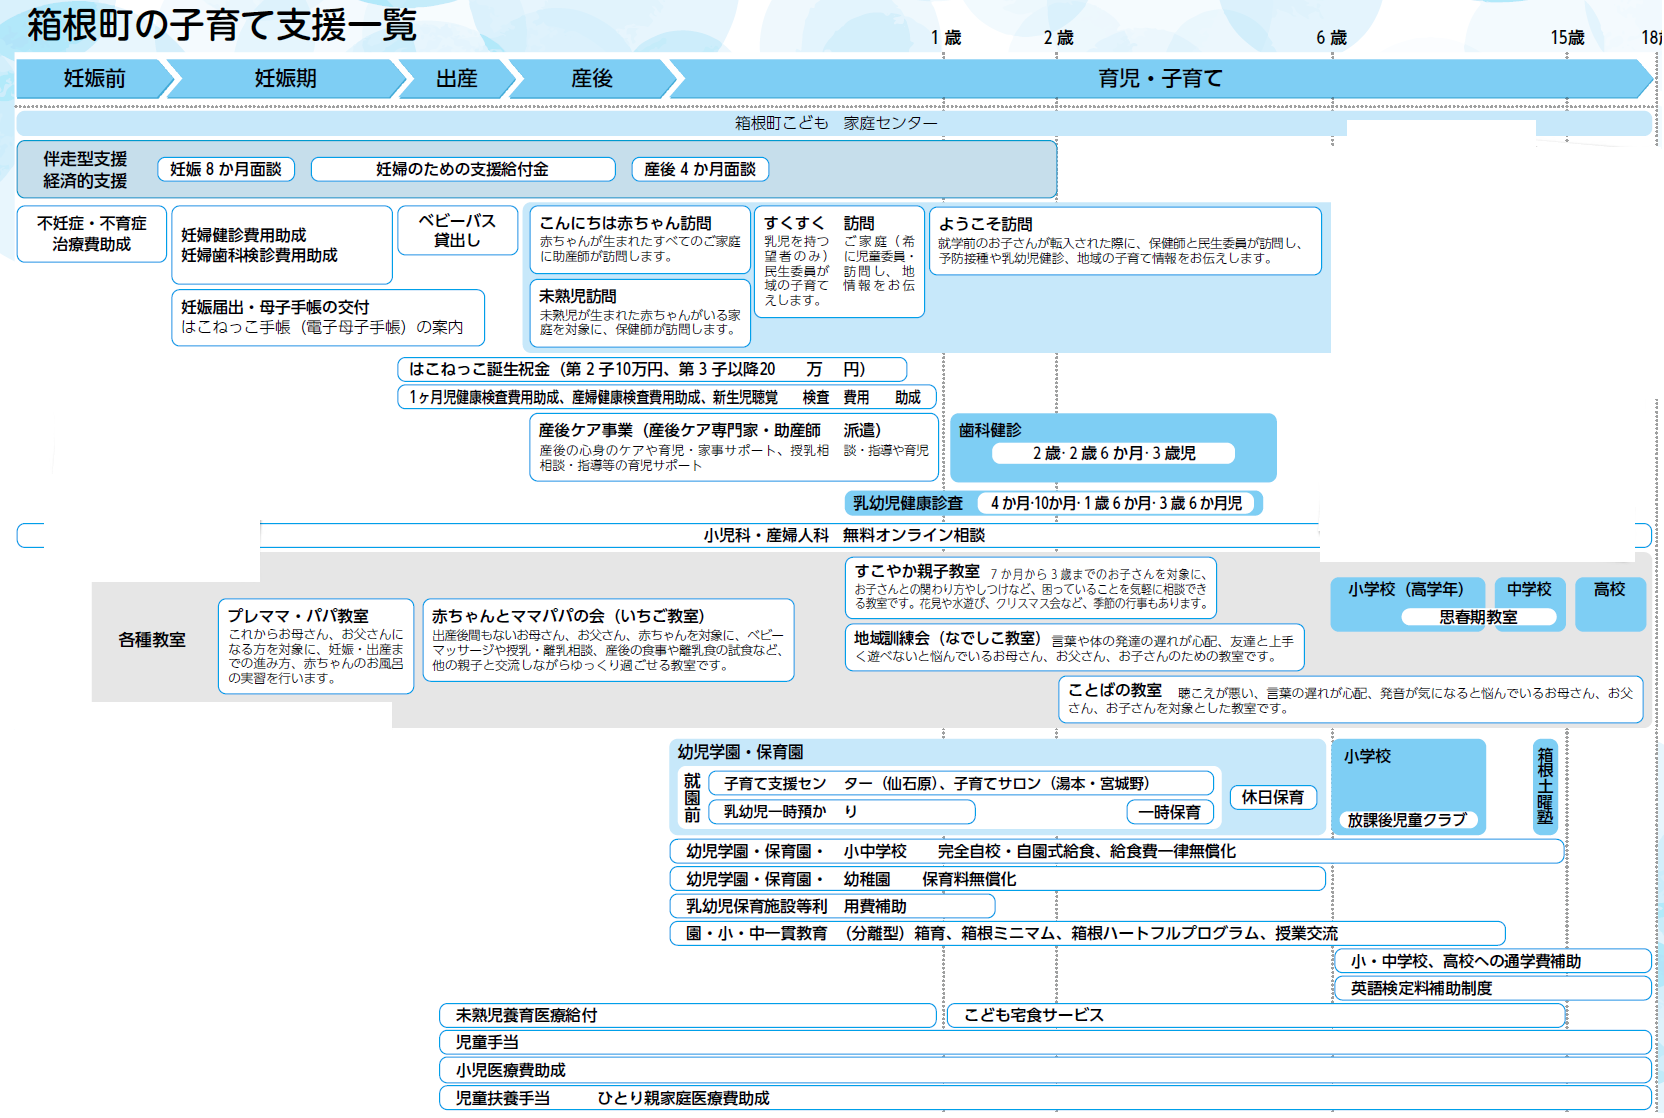Open ようこそ訪問 box

point(1125,240)
